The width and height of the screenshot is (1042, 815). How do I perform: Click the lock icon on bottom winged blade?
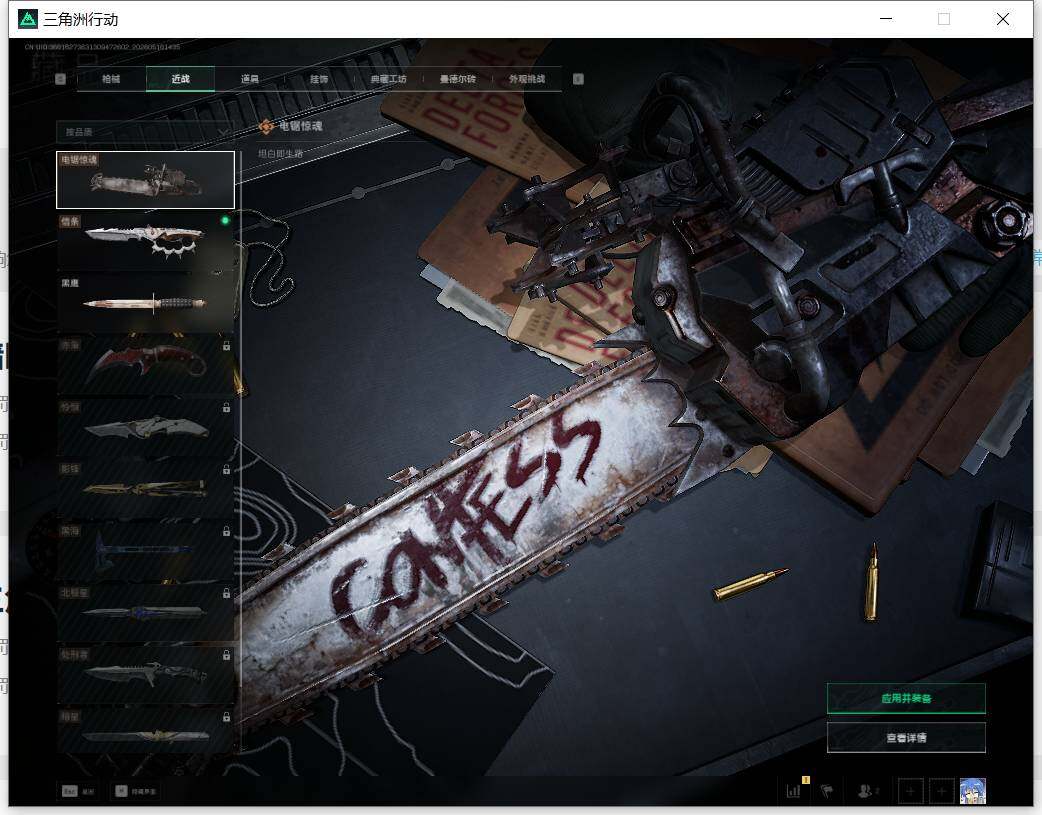(x=227, y=717)
